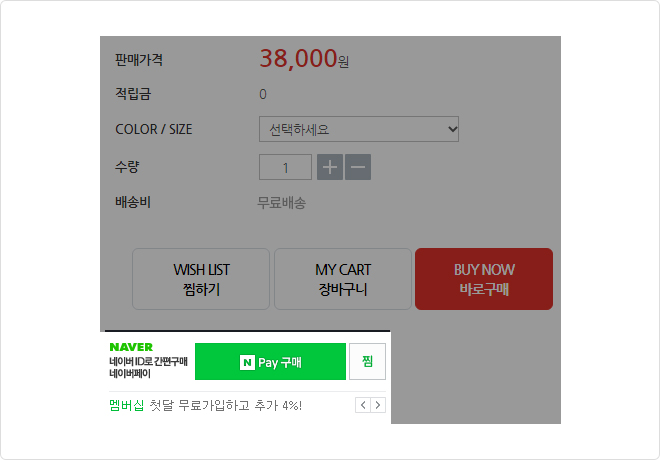660x460 pixels.
Task: Open the 선택하세요 option selector
Action: click(359, 129)
